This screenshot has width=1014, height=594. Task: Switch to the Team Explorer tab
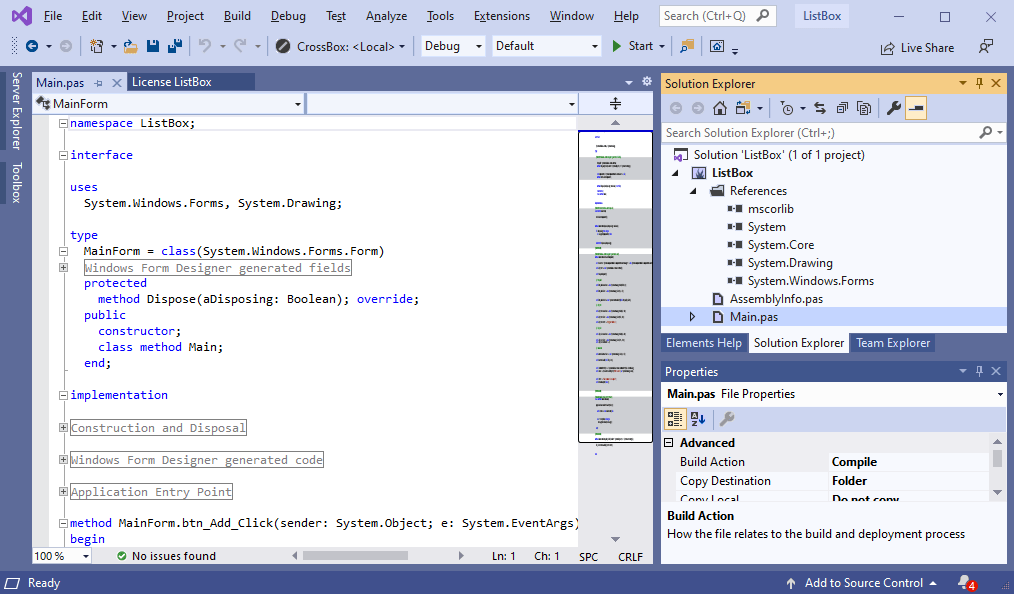click(893, 343)
